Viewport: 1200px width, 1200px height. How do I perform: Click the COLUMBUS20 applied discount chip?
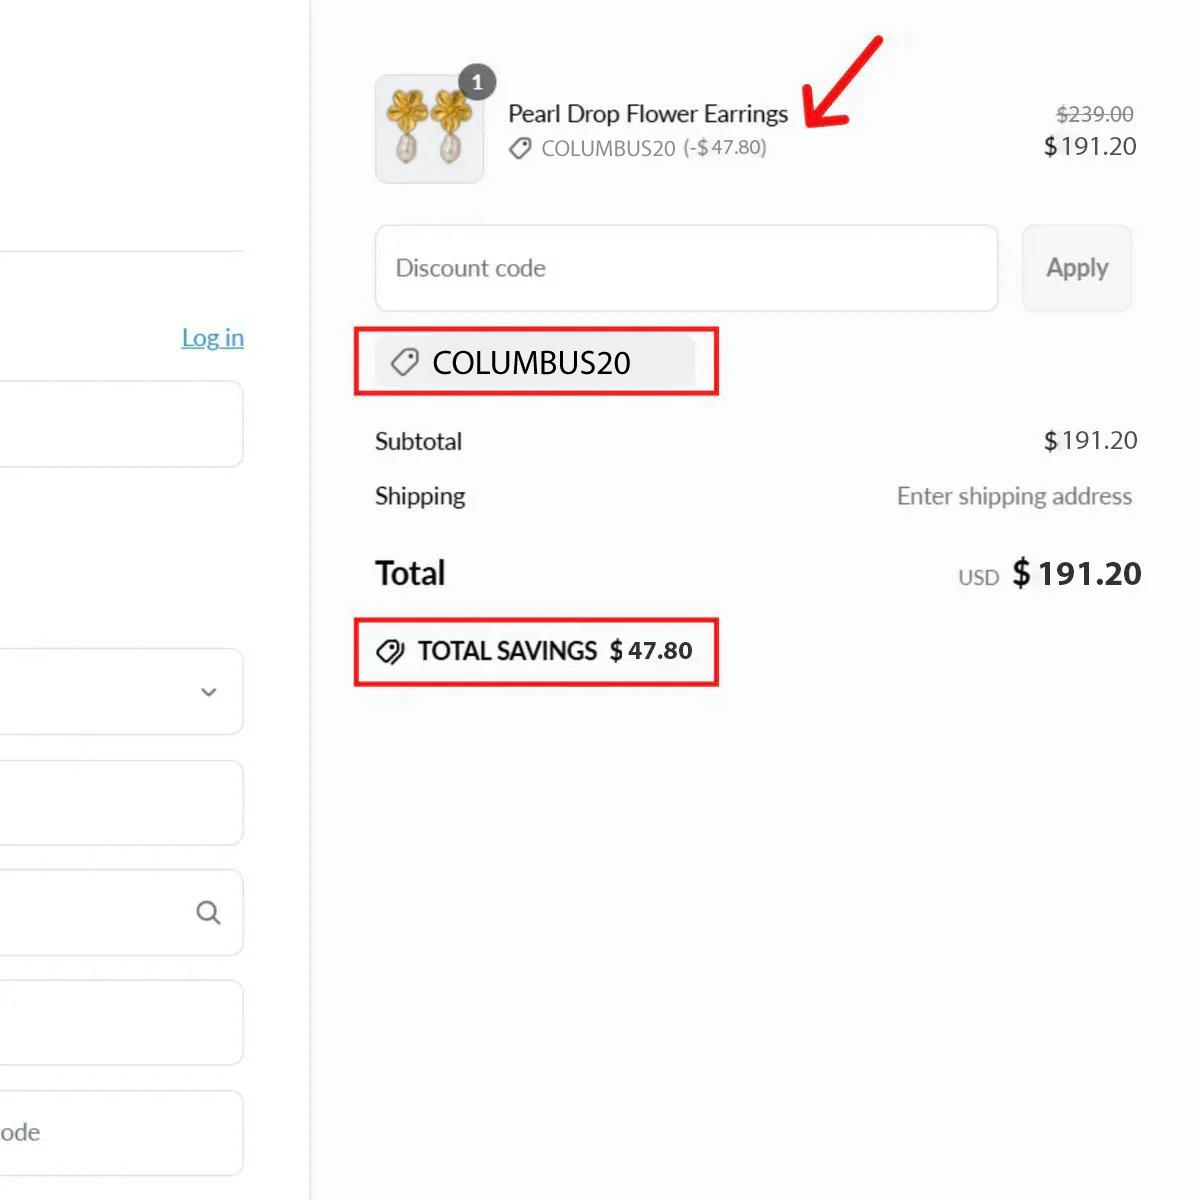coord(534,362)
